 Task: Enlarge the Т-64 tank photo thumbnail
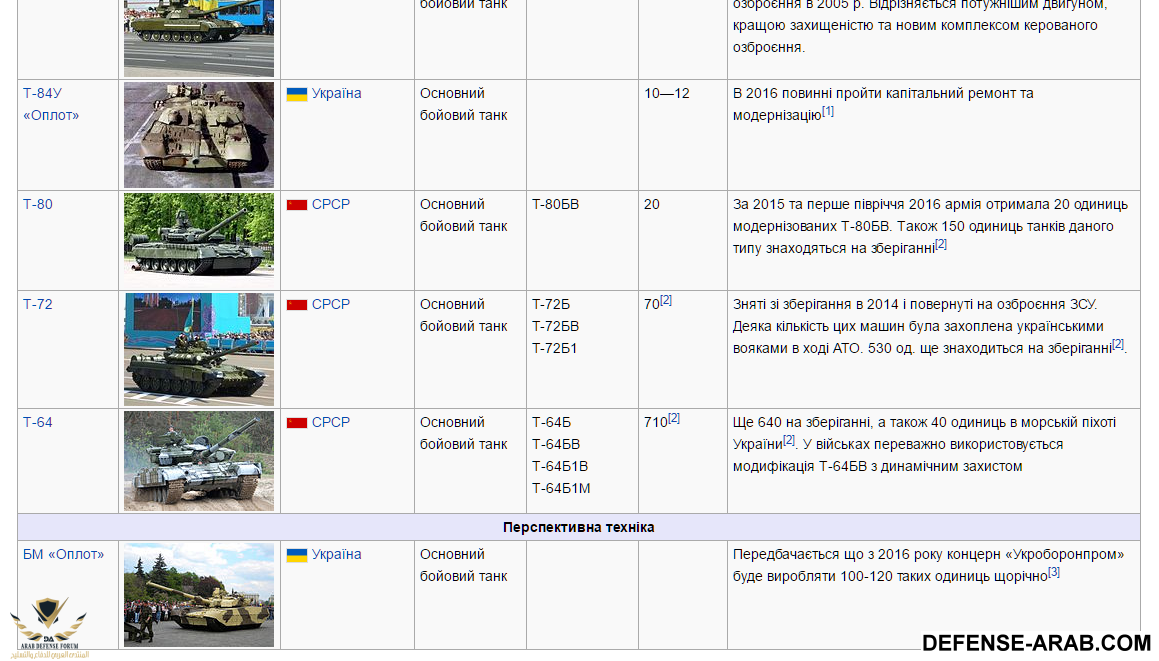[x=198, y=461]
